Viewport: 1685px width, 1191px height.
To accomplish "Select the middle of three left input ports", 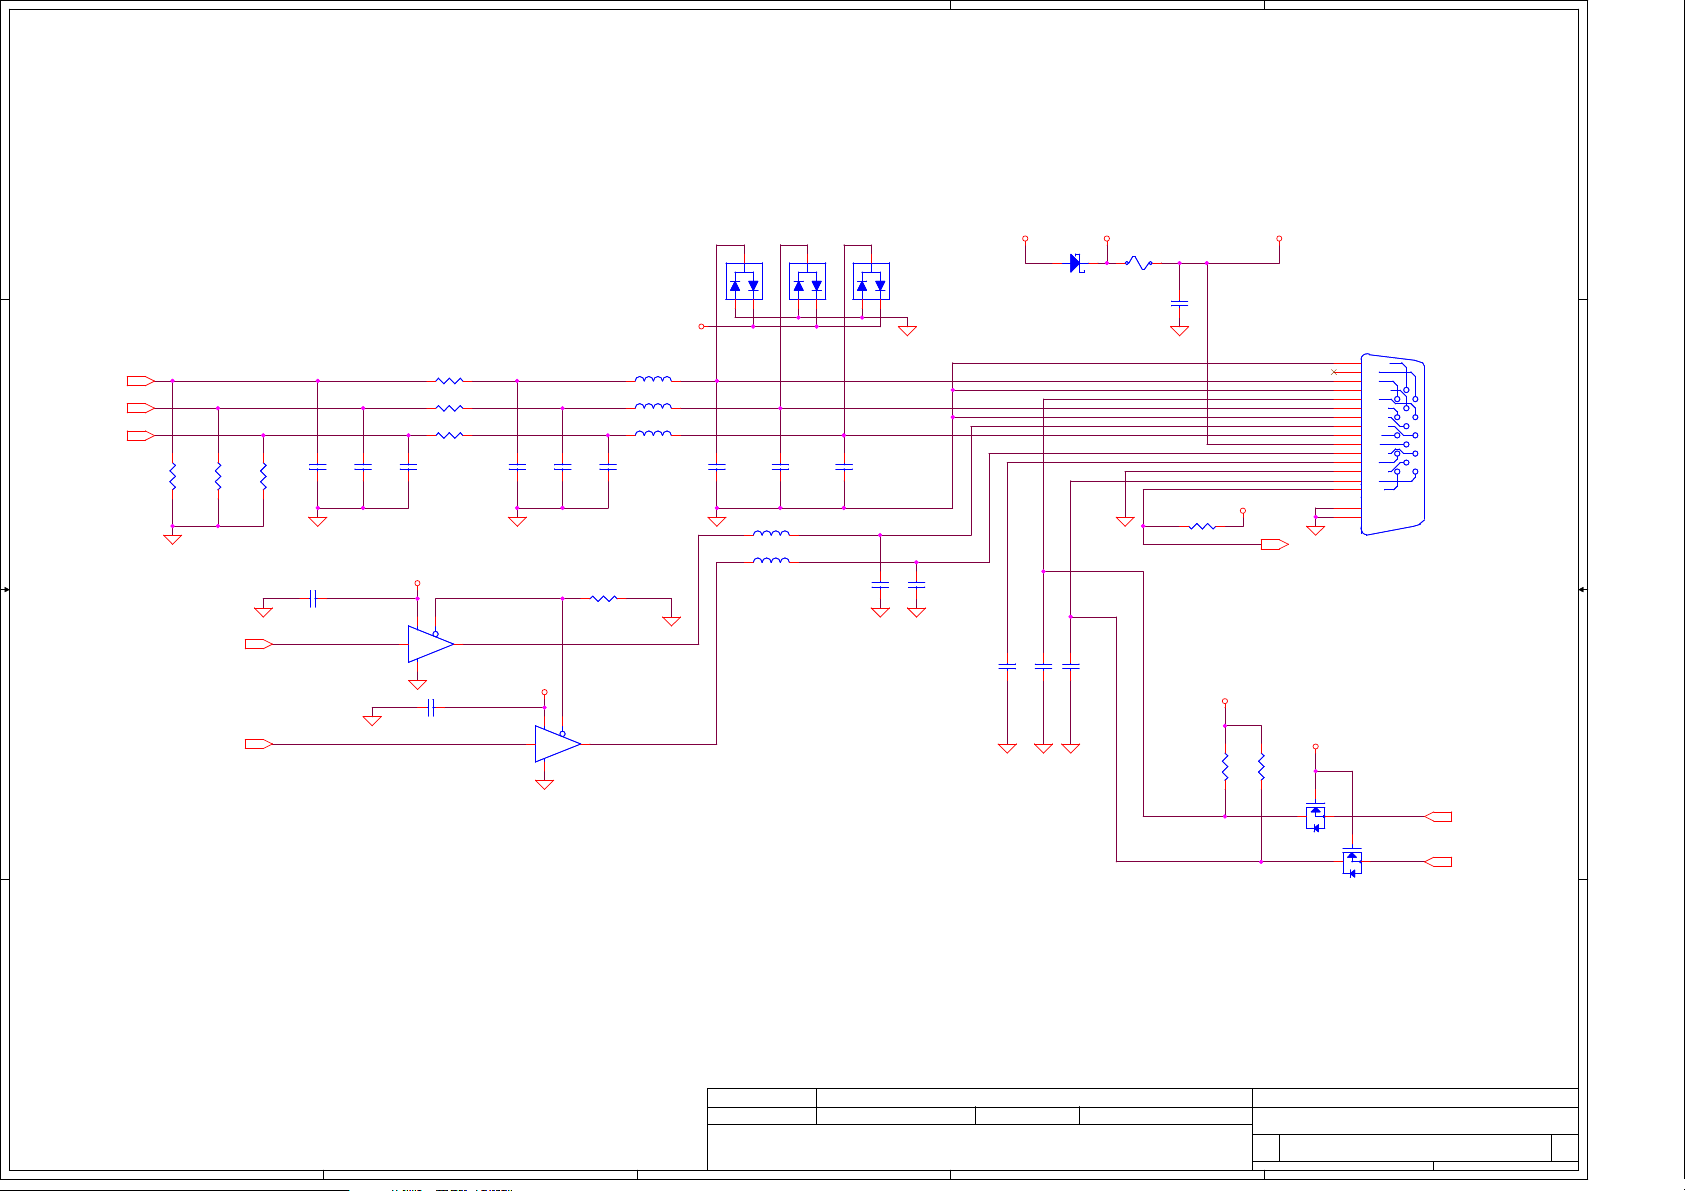I will [x=140, y=408].
